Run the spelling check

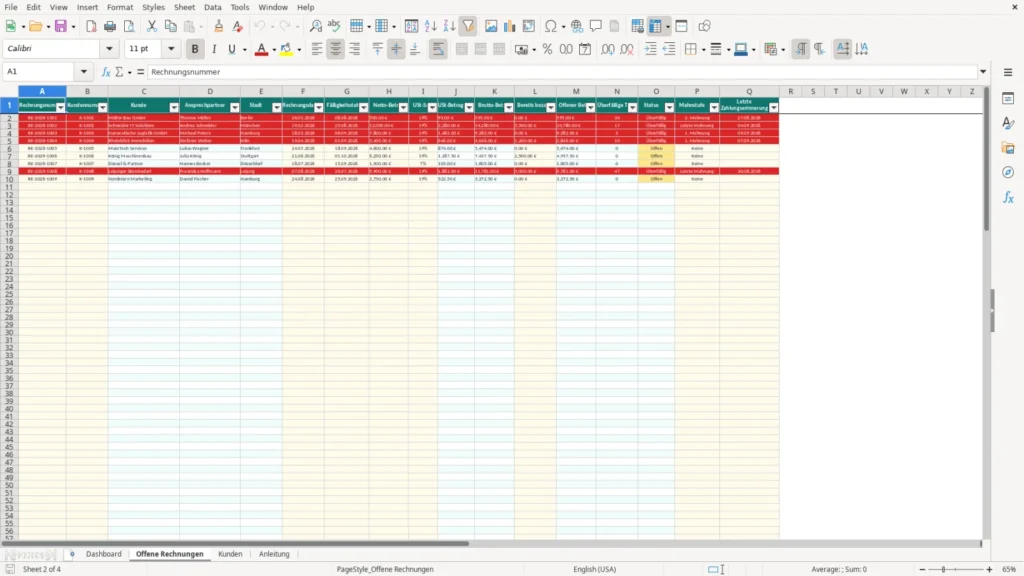pos(334,26)
